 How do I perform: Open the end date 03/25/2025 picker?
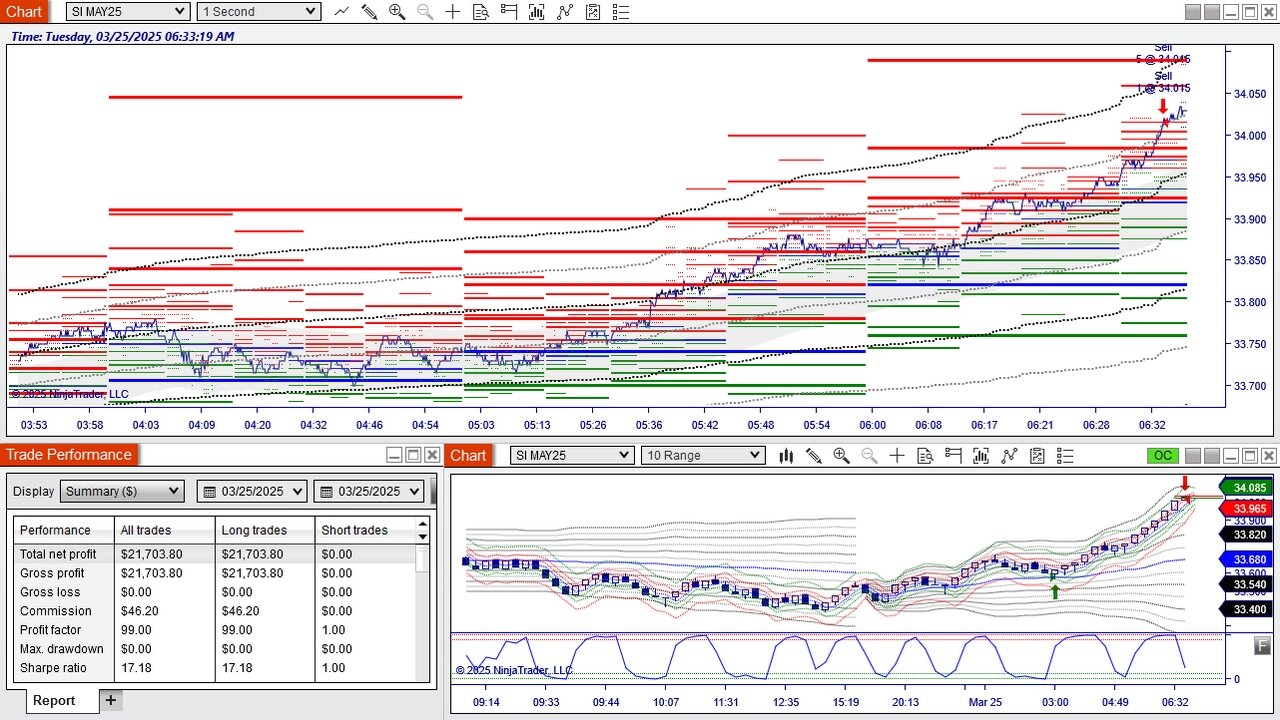tap(369, 491)
